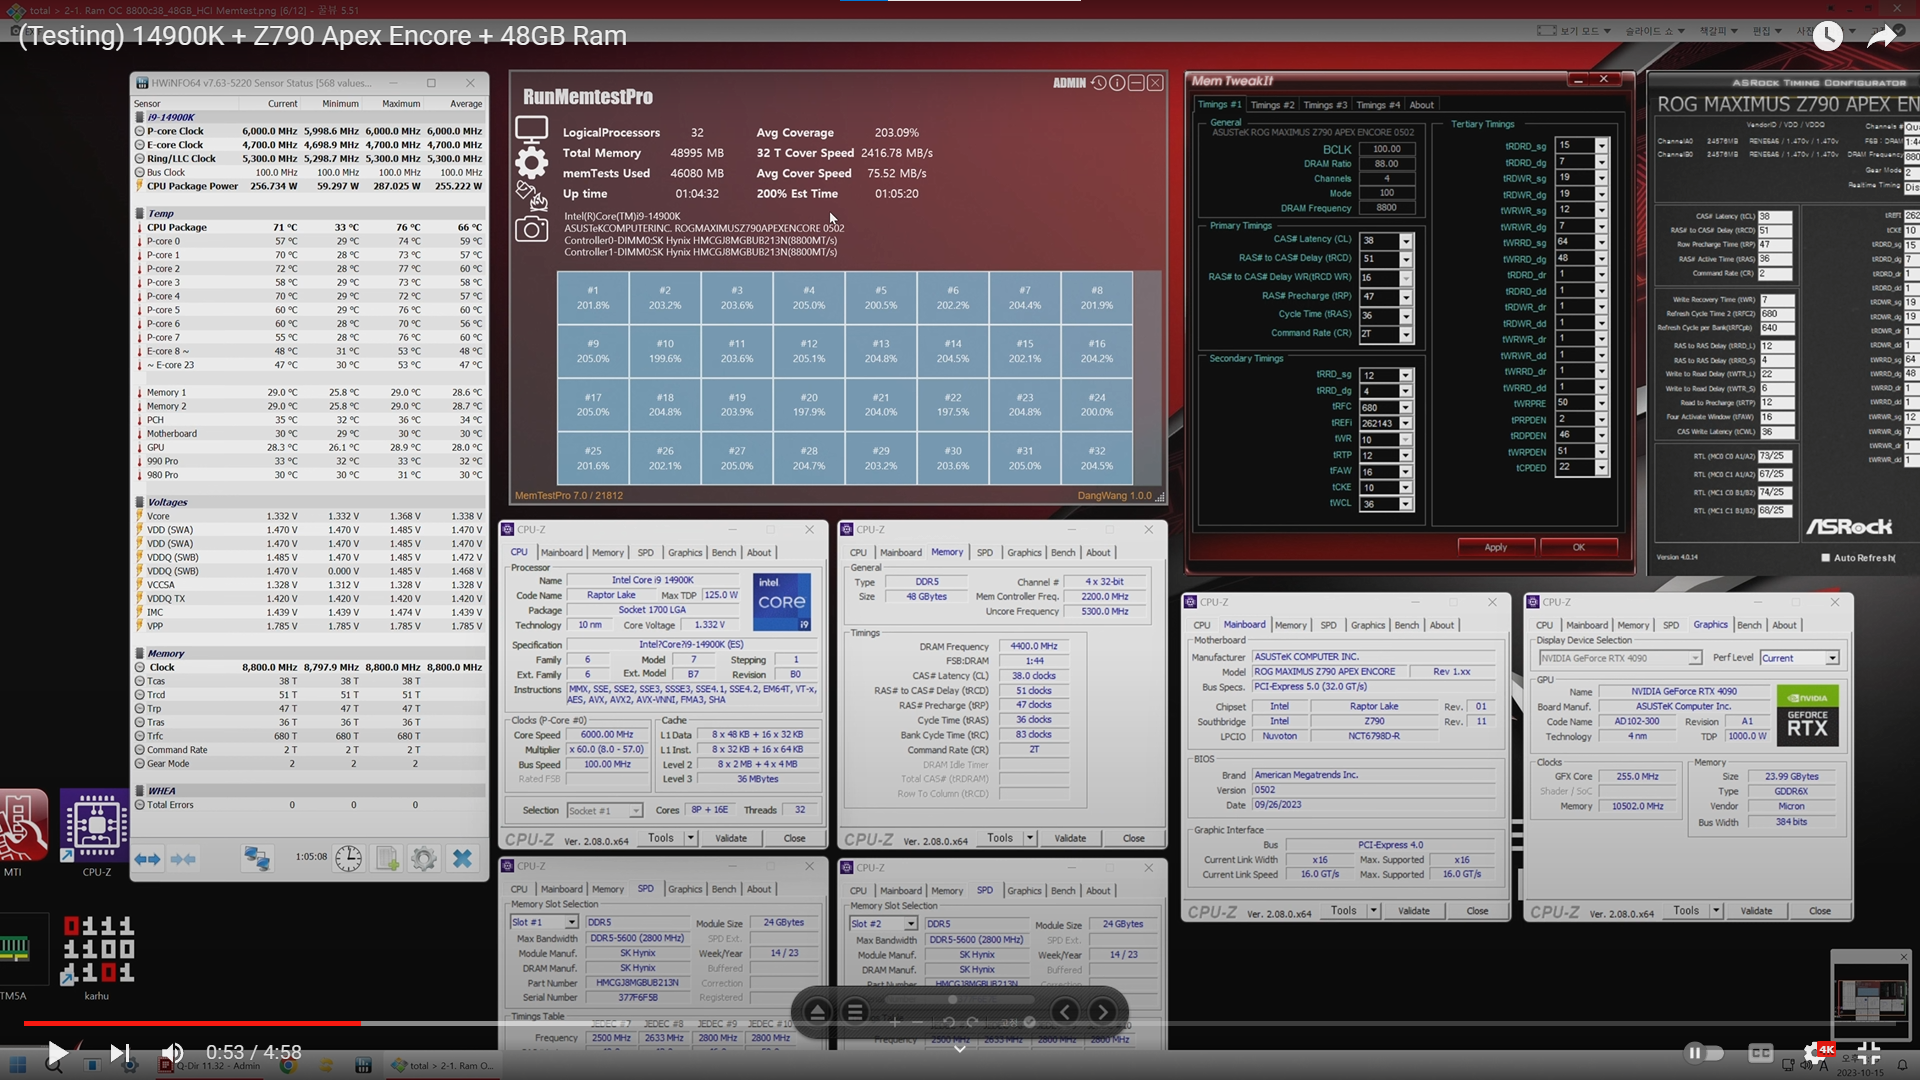Open the Slot #1 memory slot dropdown
This screenshot has width=1920, height=1080.
tap(571, 922)
